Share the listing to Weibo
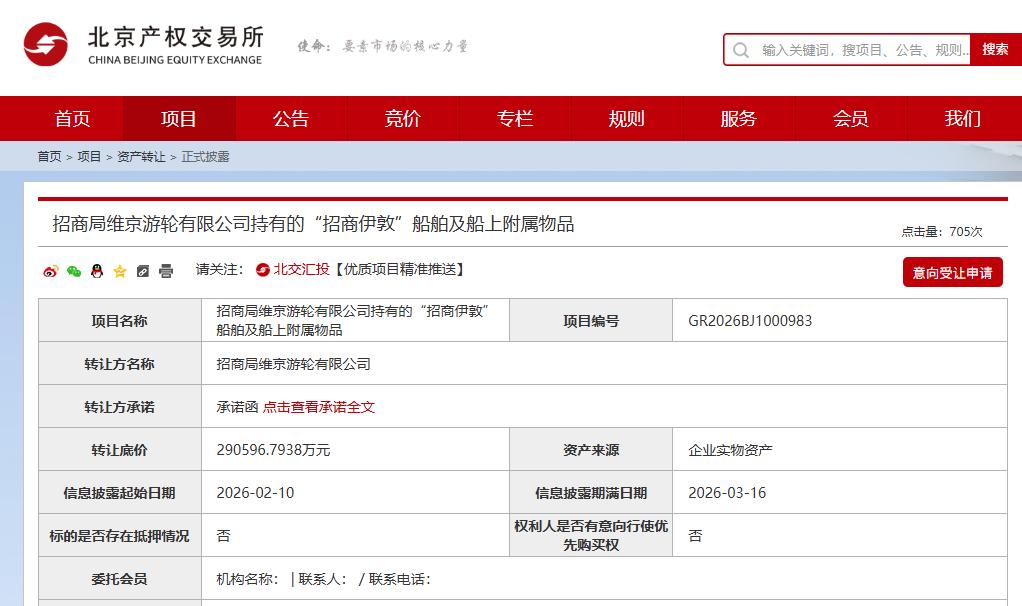The image size is (1022, 606). click(50, 271)
